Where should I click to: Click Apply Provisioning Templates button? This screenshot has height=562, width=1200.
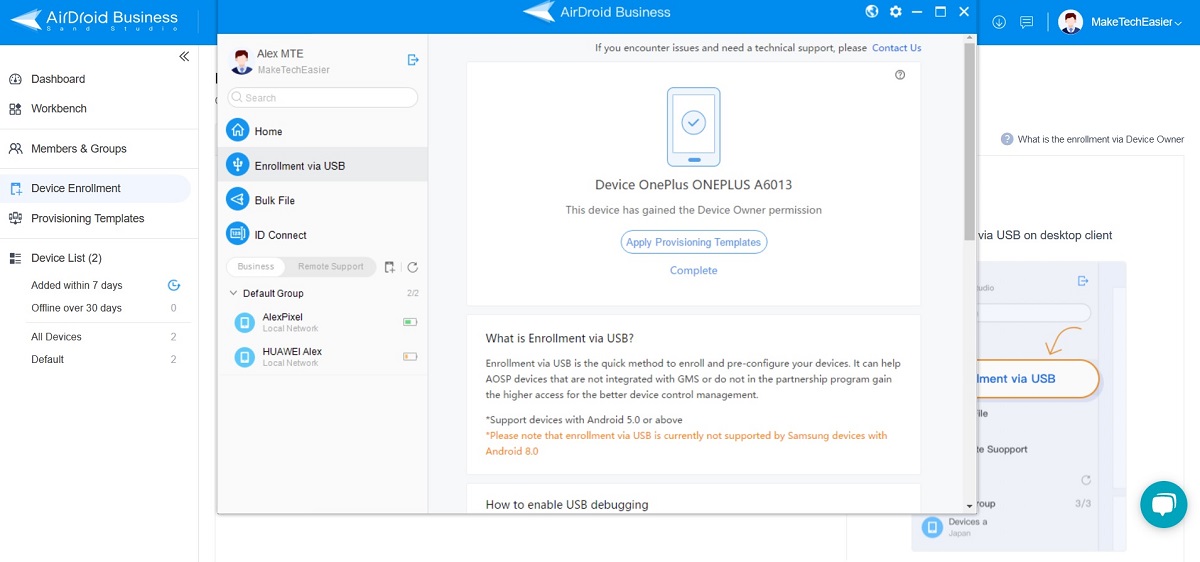point(694,242)
